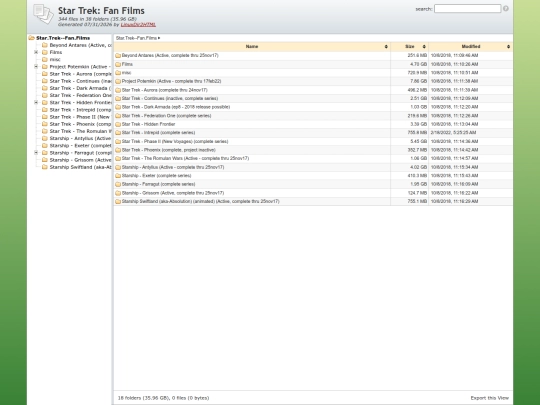The width and height of the screenshot is (540, 405).
Task: Select Starship - Antyllus in tree
Action: (x=80, y=138)
